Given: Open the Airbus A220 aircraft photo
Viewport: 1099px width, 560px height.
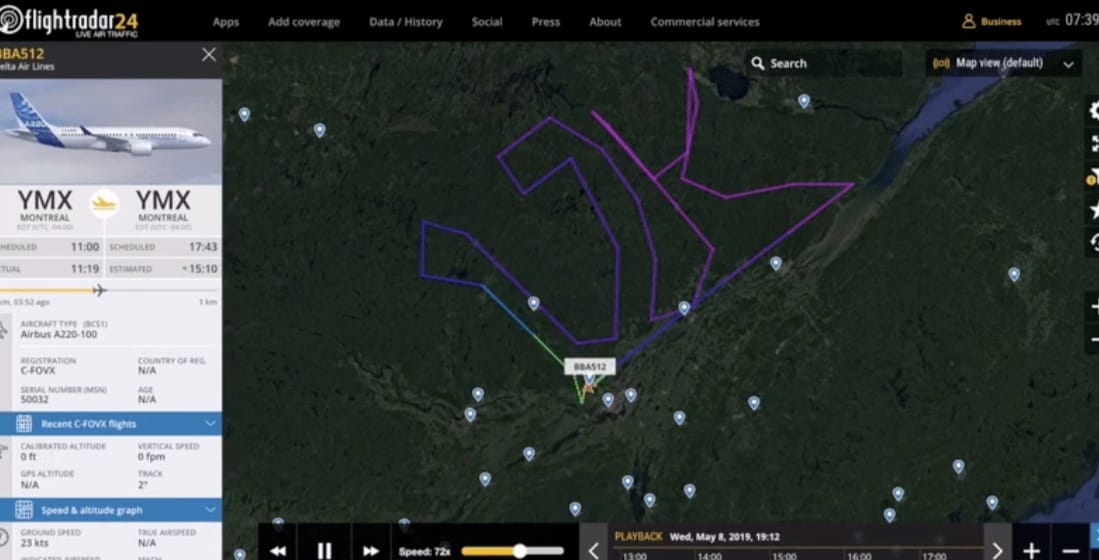Looking at the screenshot, I should tap(111, 130).
